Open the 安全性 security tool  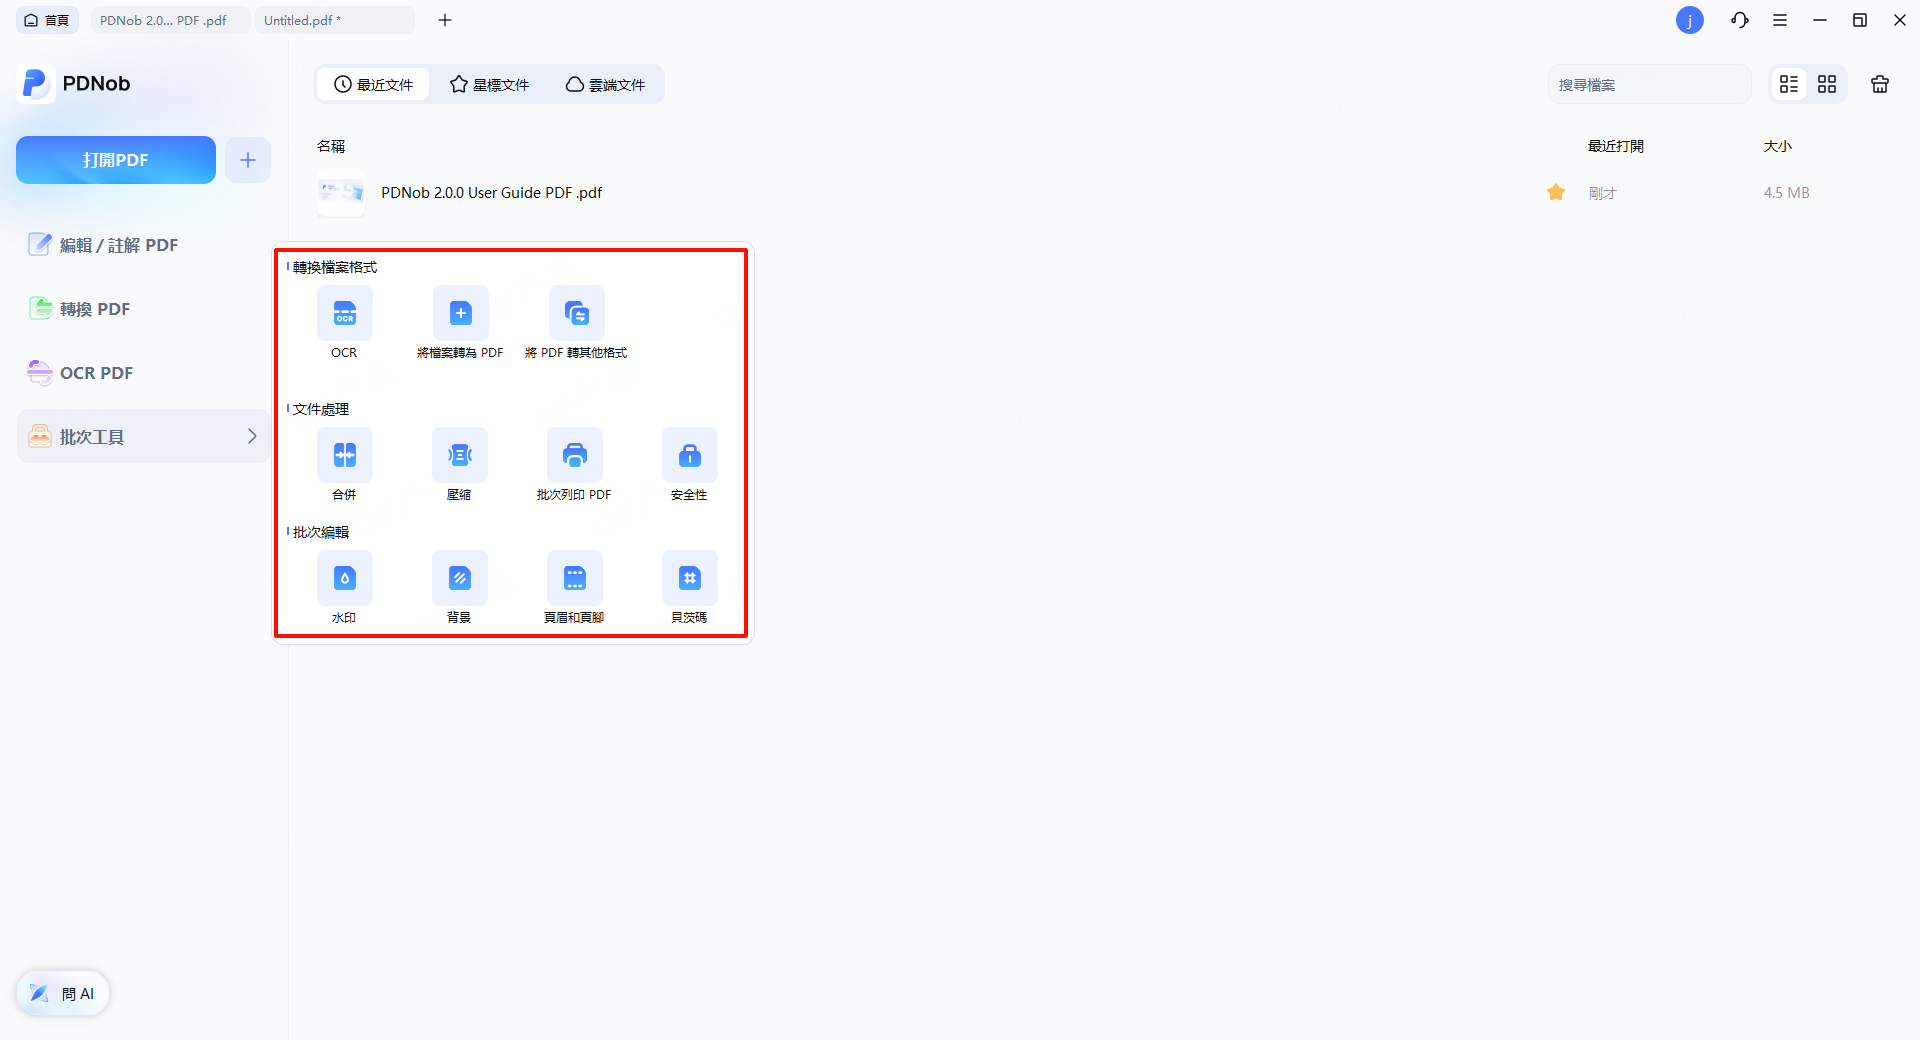click(690, 455)
